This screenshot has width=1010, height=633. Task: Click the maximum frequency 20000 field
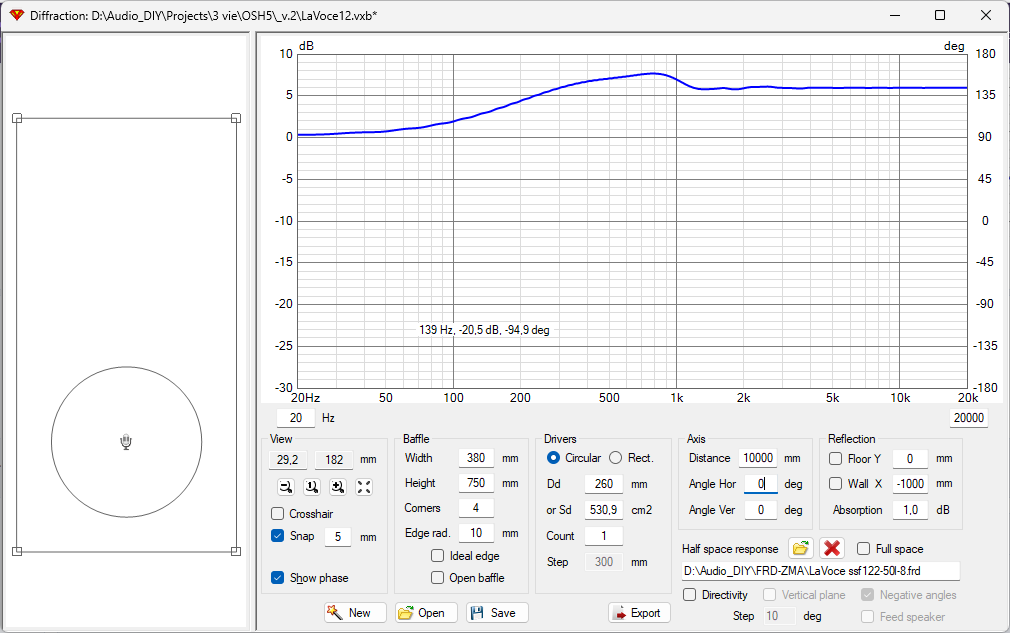point(969,418)
